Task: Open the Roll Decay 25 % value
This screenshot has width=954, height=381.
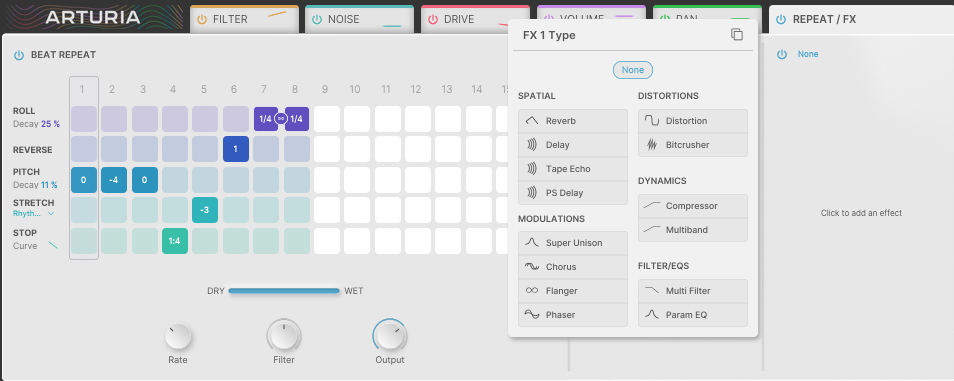Action: coord(50,124)
